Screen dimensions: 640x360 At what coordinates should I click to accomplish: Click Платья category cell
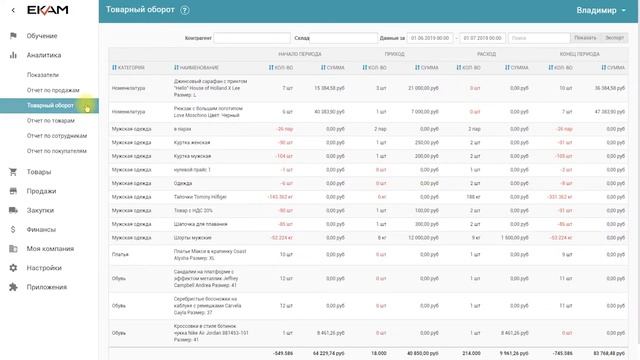pyautogui.click(x=120, y=254)
